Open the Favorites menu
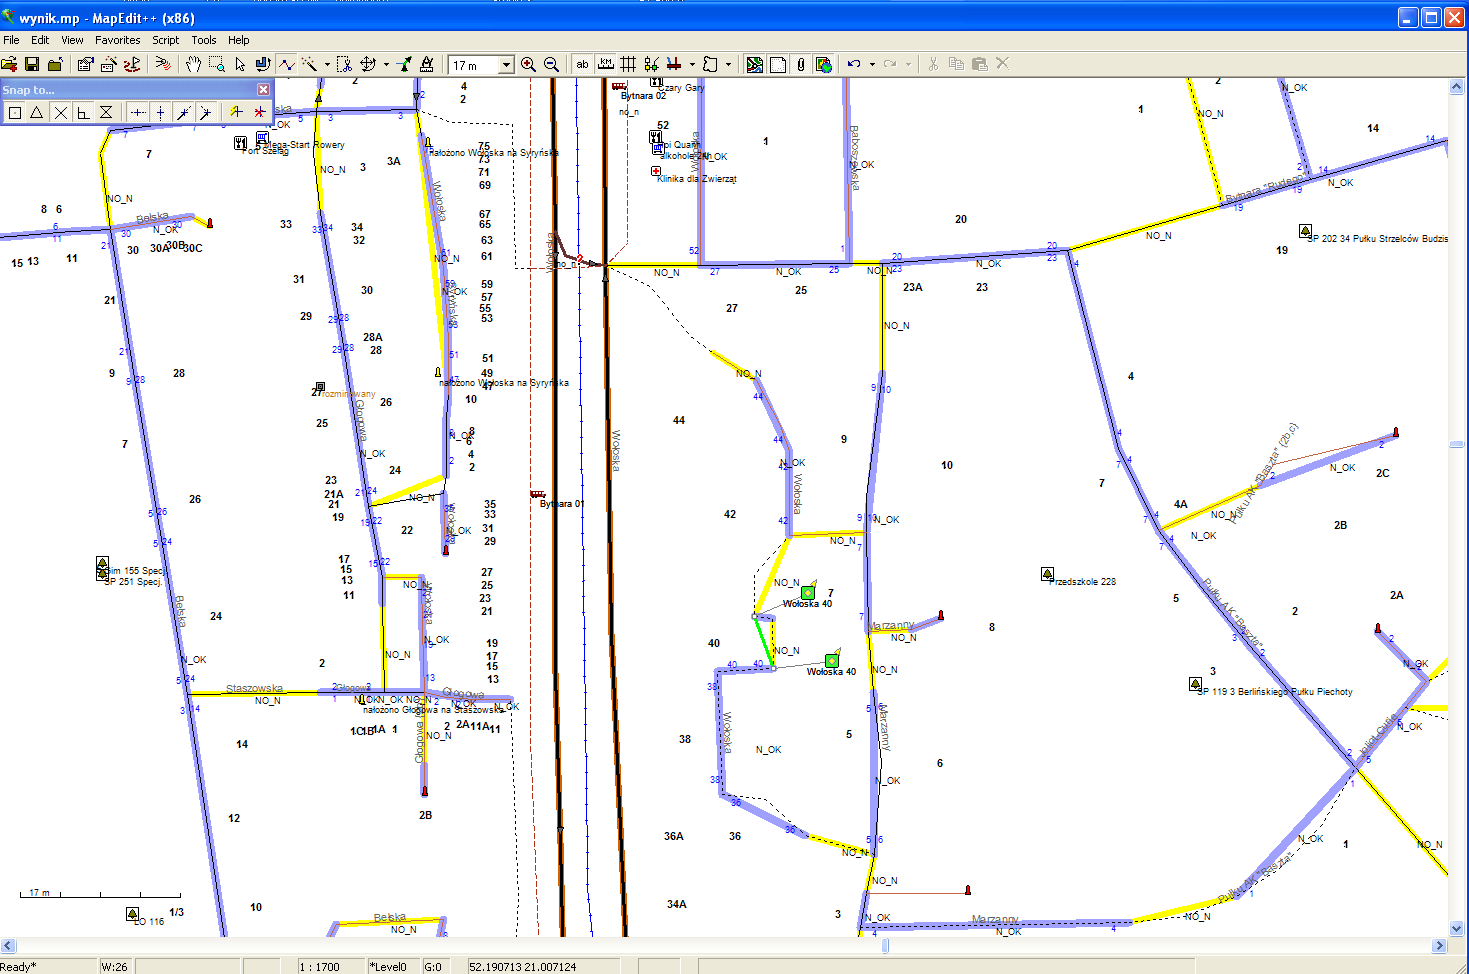 (x=117, y=40)
